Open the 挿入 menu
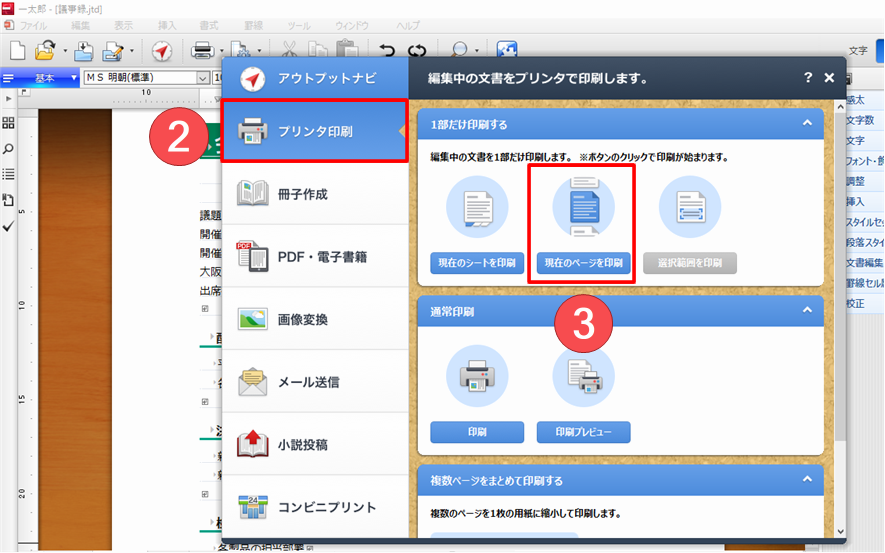The image size is (885, 553). point(167,25)
